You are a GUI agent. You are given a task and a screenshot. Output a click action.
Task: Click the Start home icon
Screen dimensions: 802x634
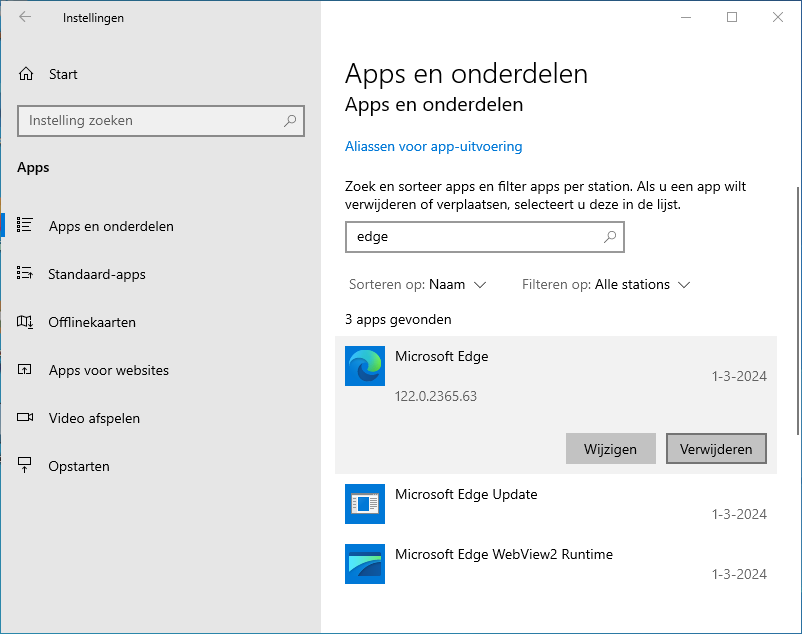click(26, 74)
